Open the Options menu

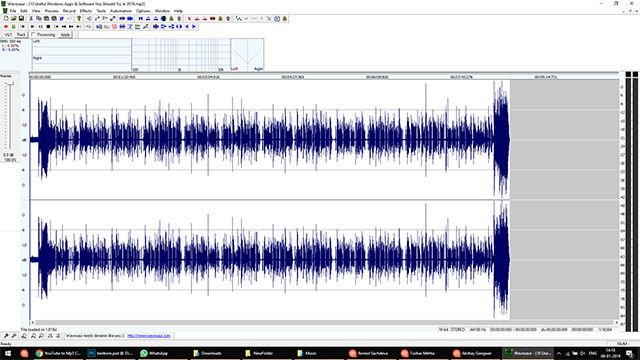pos(143,11)
